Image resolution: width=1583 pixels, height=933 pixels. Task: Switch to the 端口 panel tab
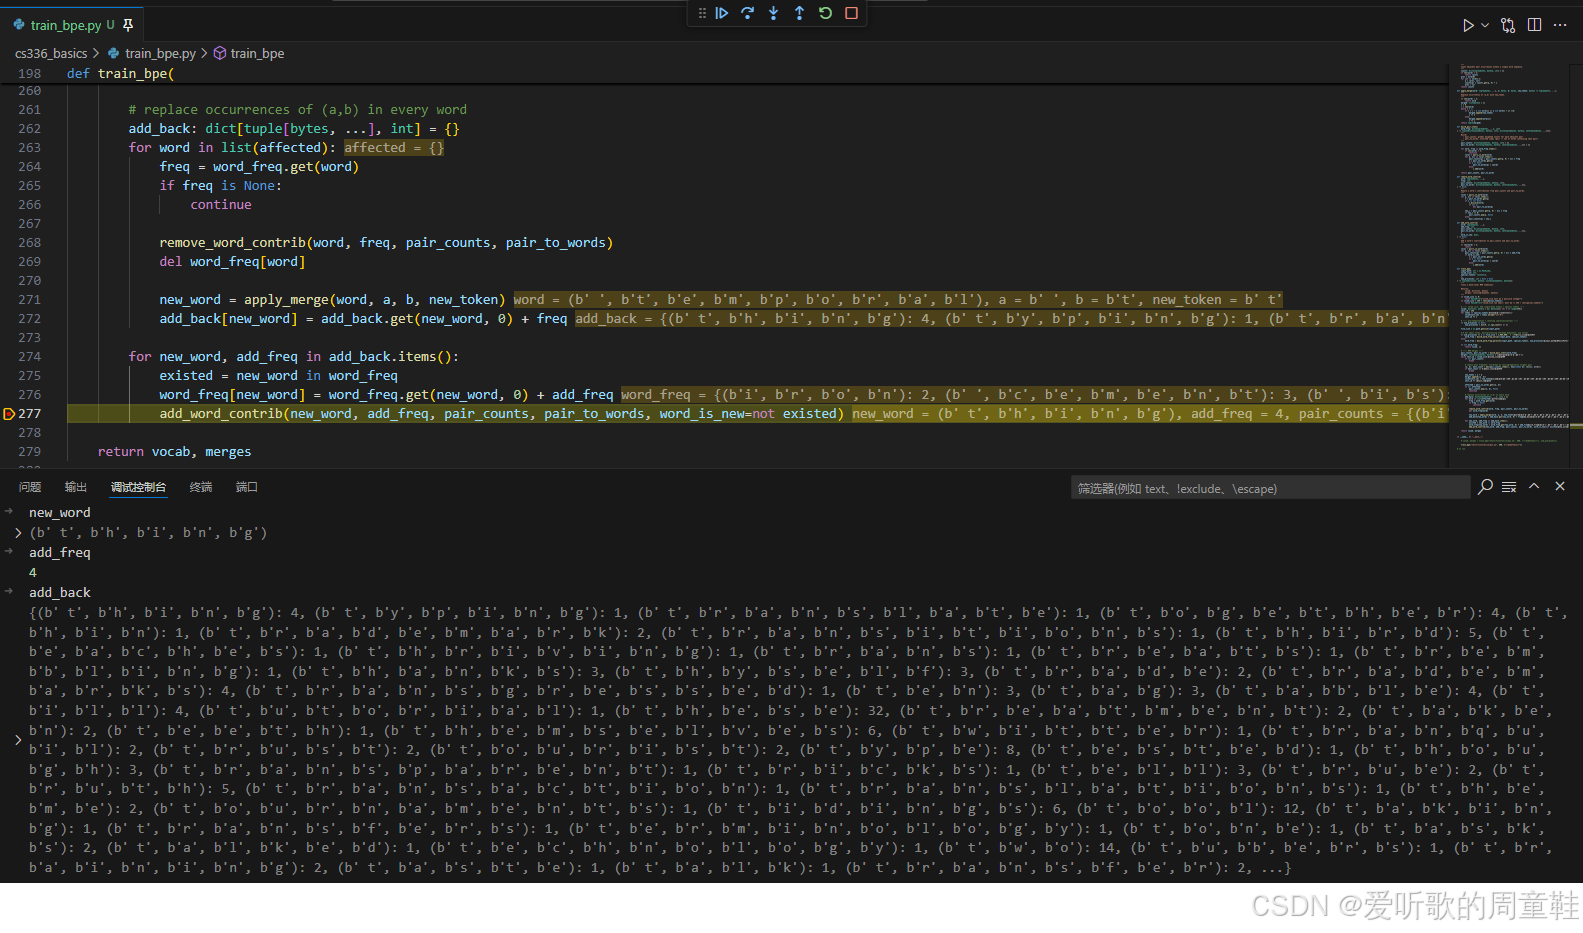pos(247,487)
